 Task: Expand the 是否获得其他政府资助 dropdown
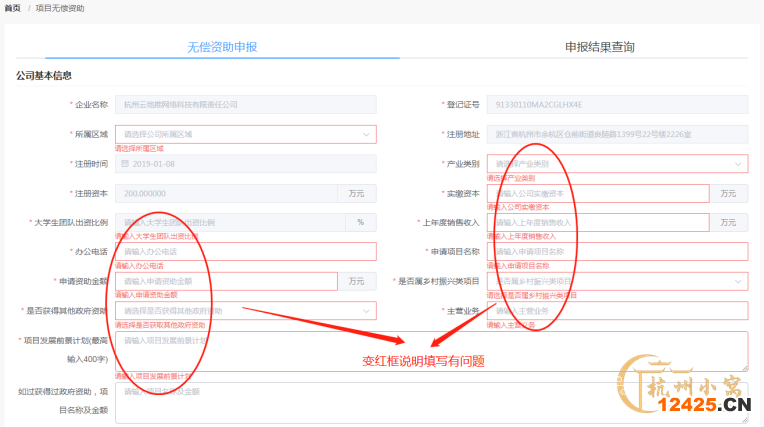pos(245,311)
